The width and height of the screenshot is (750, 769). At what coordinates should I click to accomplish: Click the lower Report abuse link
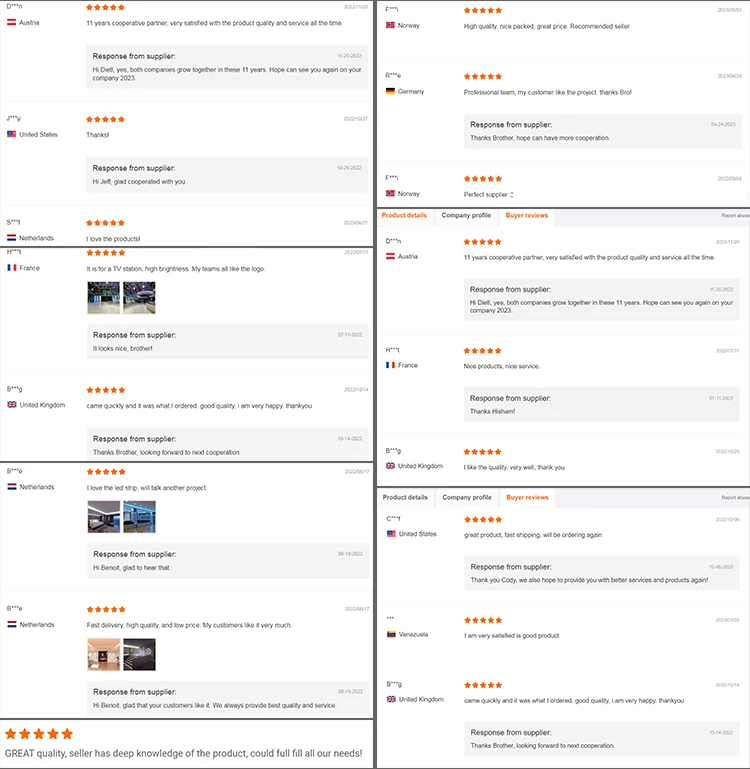tap(735, 497)
